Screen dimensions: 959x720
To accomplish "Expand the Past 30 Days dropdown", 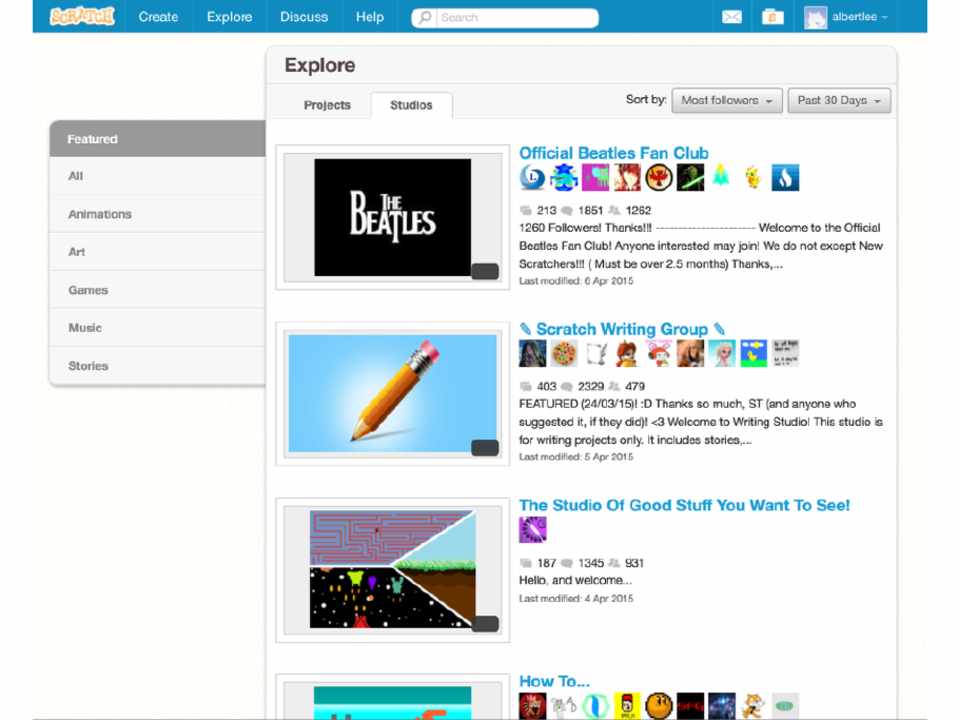I will [838, 100].
